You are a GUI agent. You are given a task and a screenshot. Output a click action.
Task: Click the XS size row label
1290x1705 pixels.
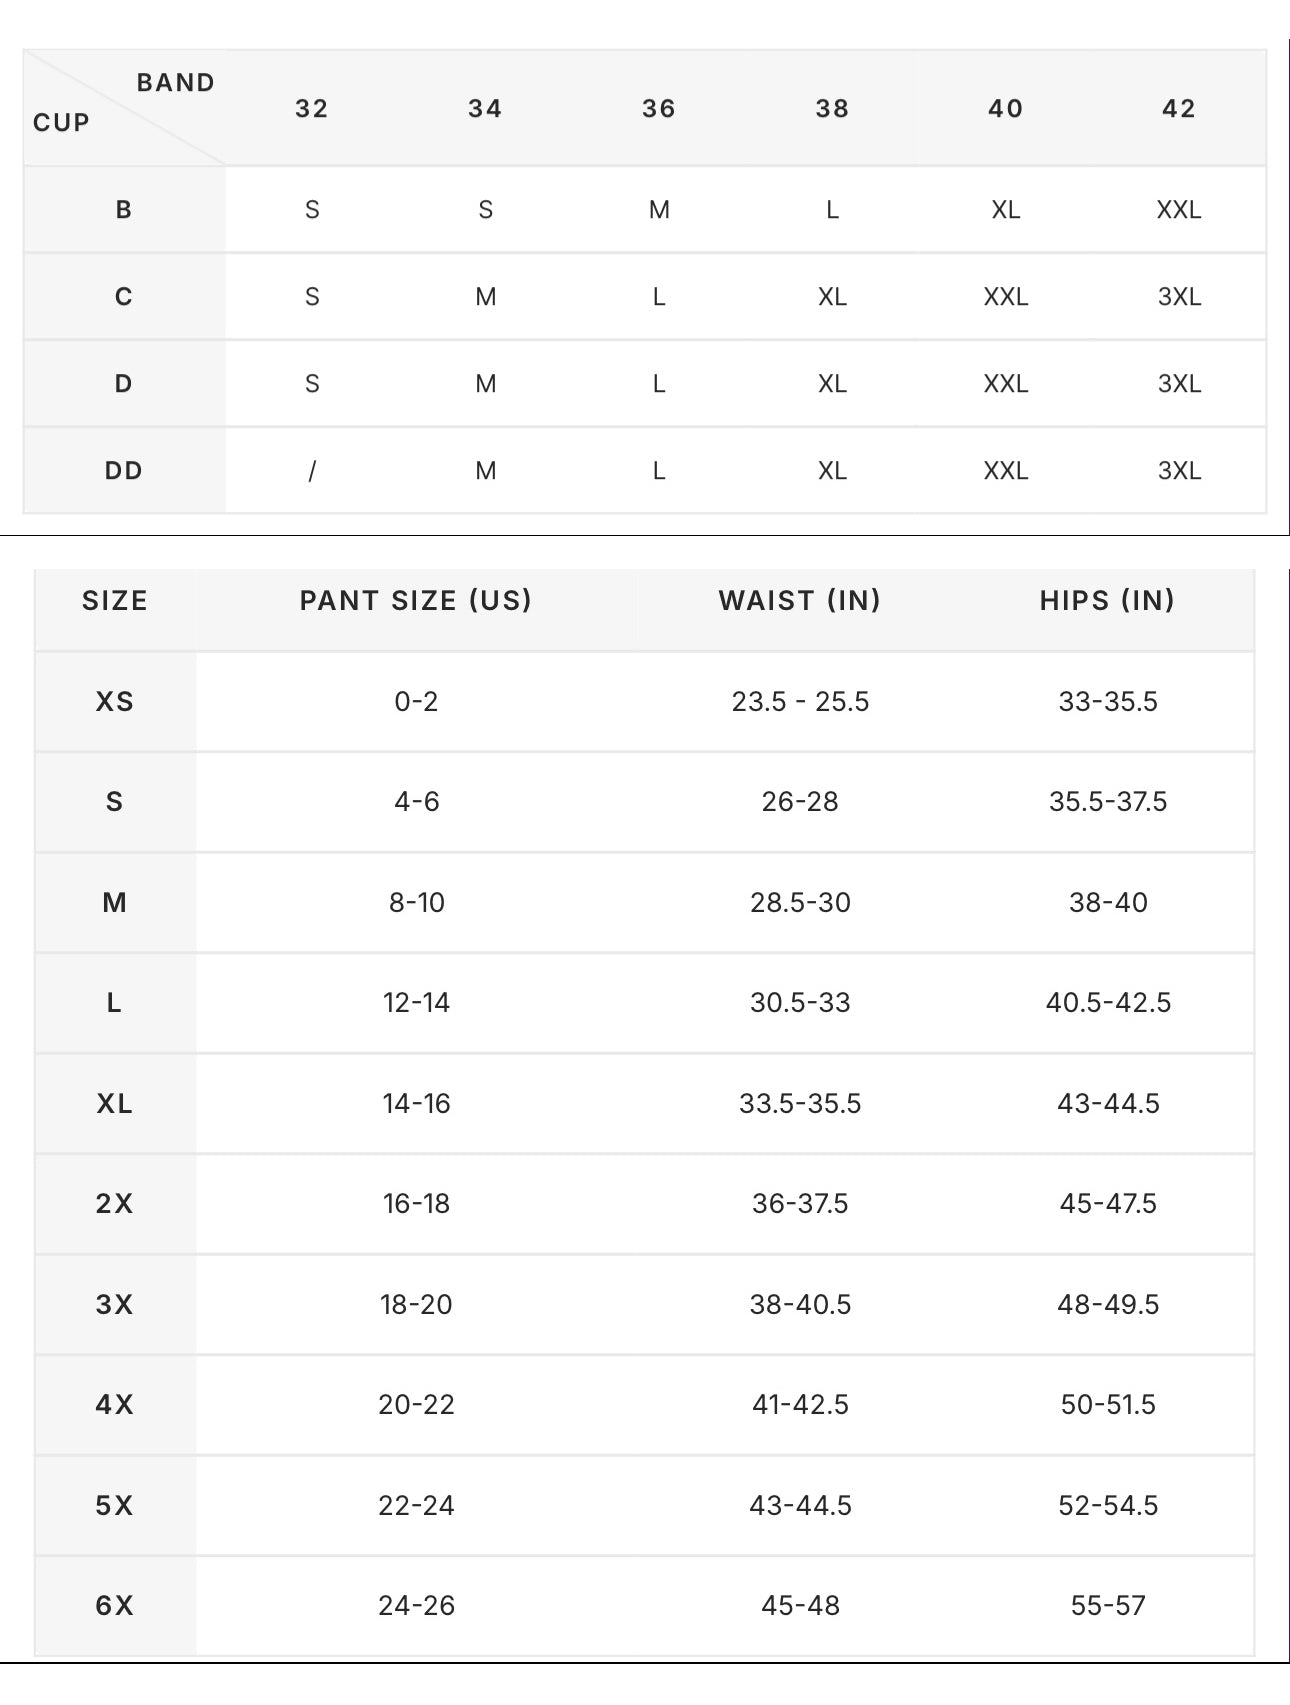(115, 702)
